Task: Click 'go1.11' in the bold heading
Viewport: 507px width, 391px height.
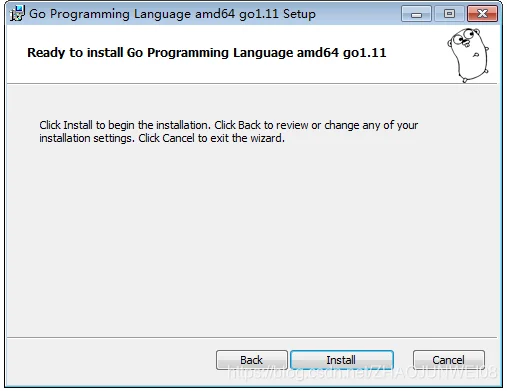Action: [364, 53]
